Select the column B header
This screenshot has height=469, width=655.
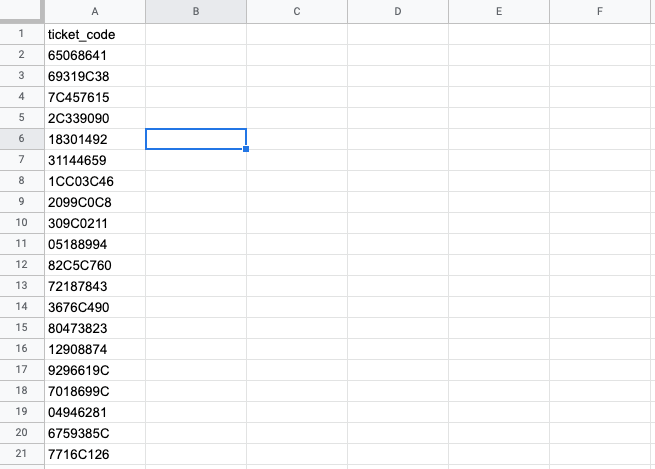(196, 11)
